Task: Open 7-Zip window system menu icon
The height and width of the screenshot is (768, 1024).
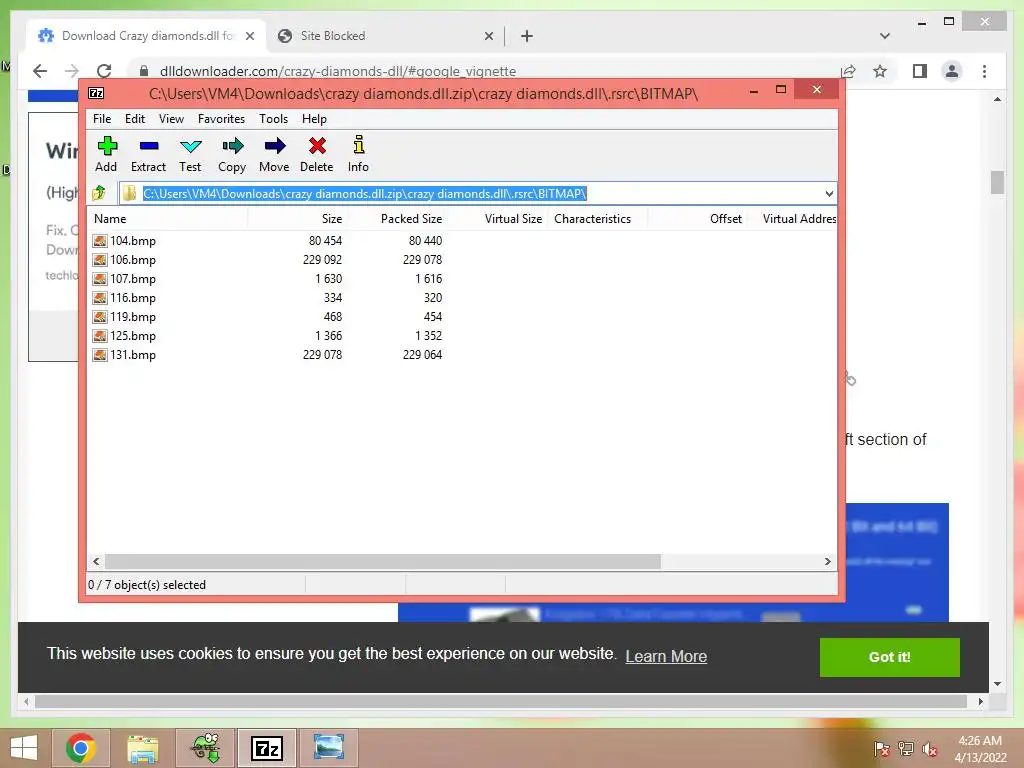Action: click(96, 93)
